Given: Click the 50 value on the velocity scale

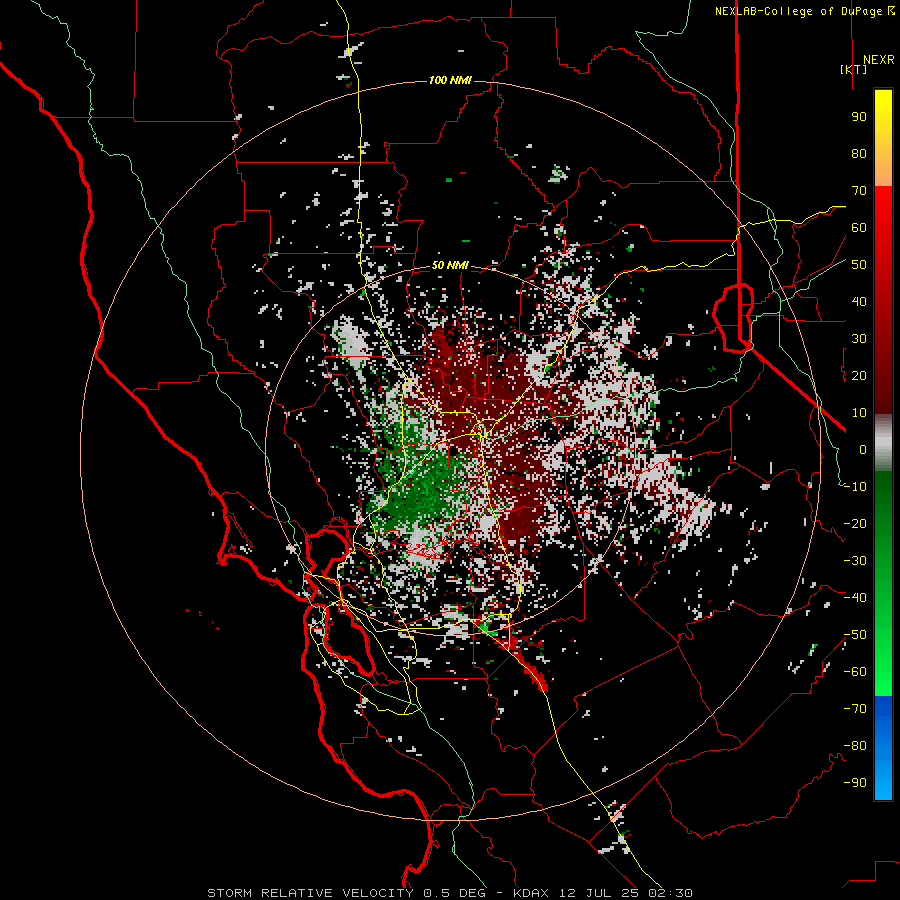Looking at the screenshot, I should point(859,265).
